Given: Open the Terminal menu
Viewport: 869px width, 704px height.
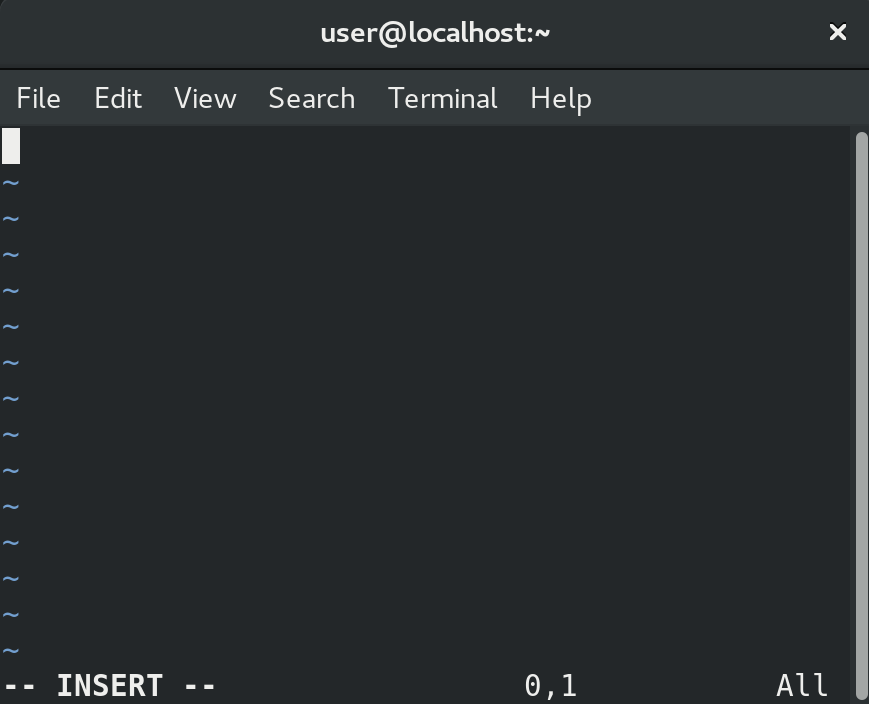Looking at the screenshot, I should pos(442,98).
